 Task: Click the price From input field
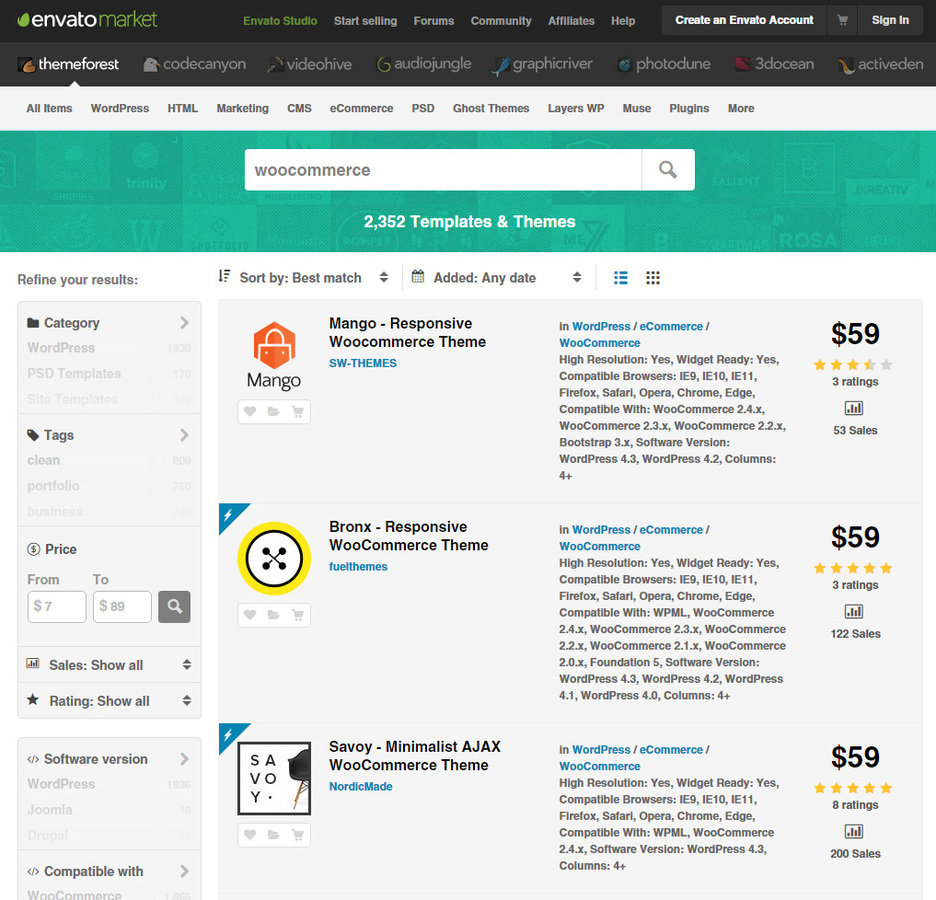[57, 606]
